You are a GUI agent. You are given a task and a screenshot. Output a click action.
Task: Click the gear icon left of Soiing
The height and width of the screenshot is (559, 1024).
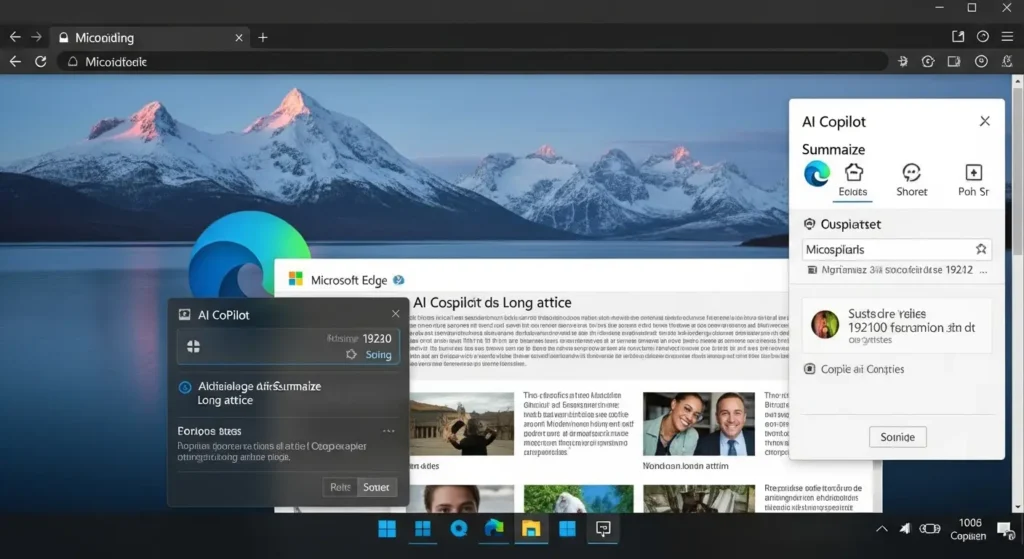tap(351, 354)
